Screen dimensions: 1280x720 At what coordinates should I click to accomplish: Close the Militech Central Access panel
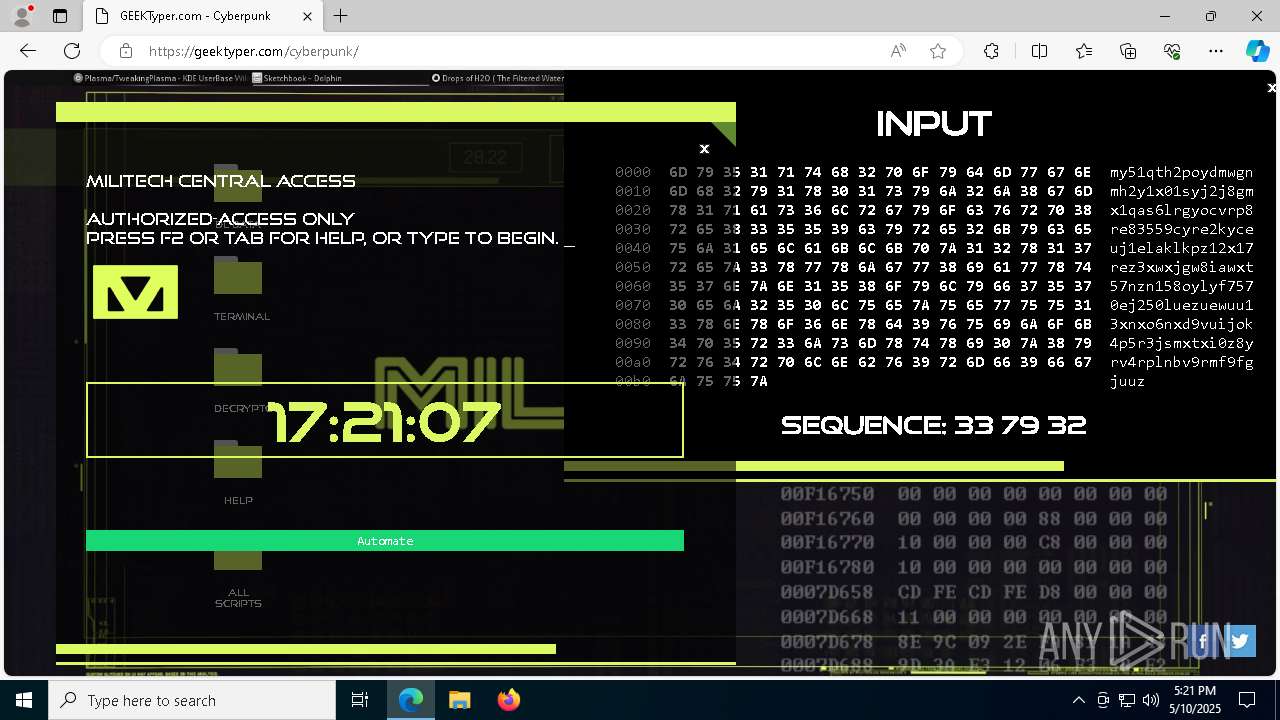click(704, 149)
